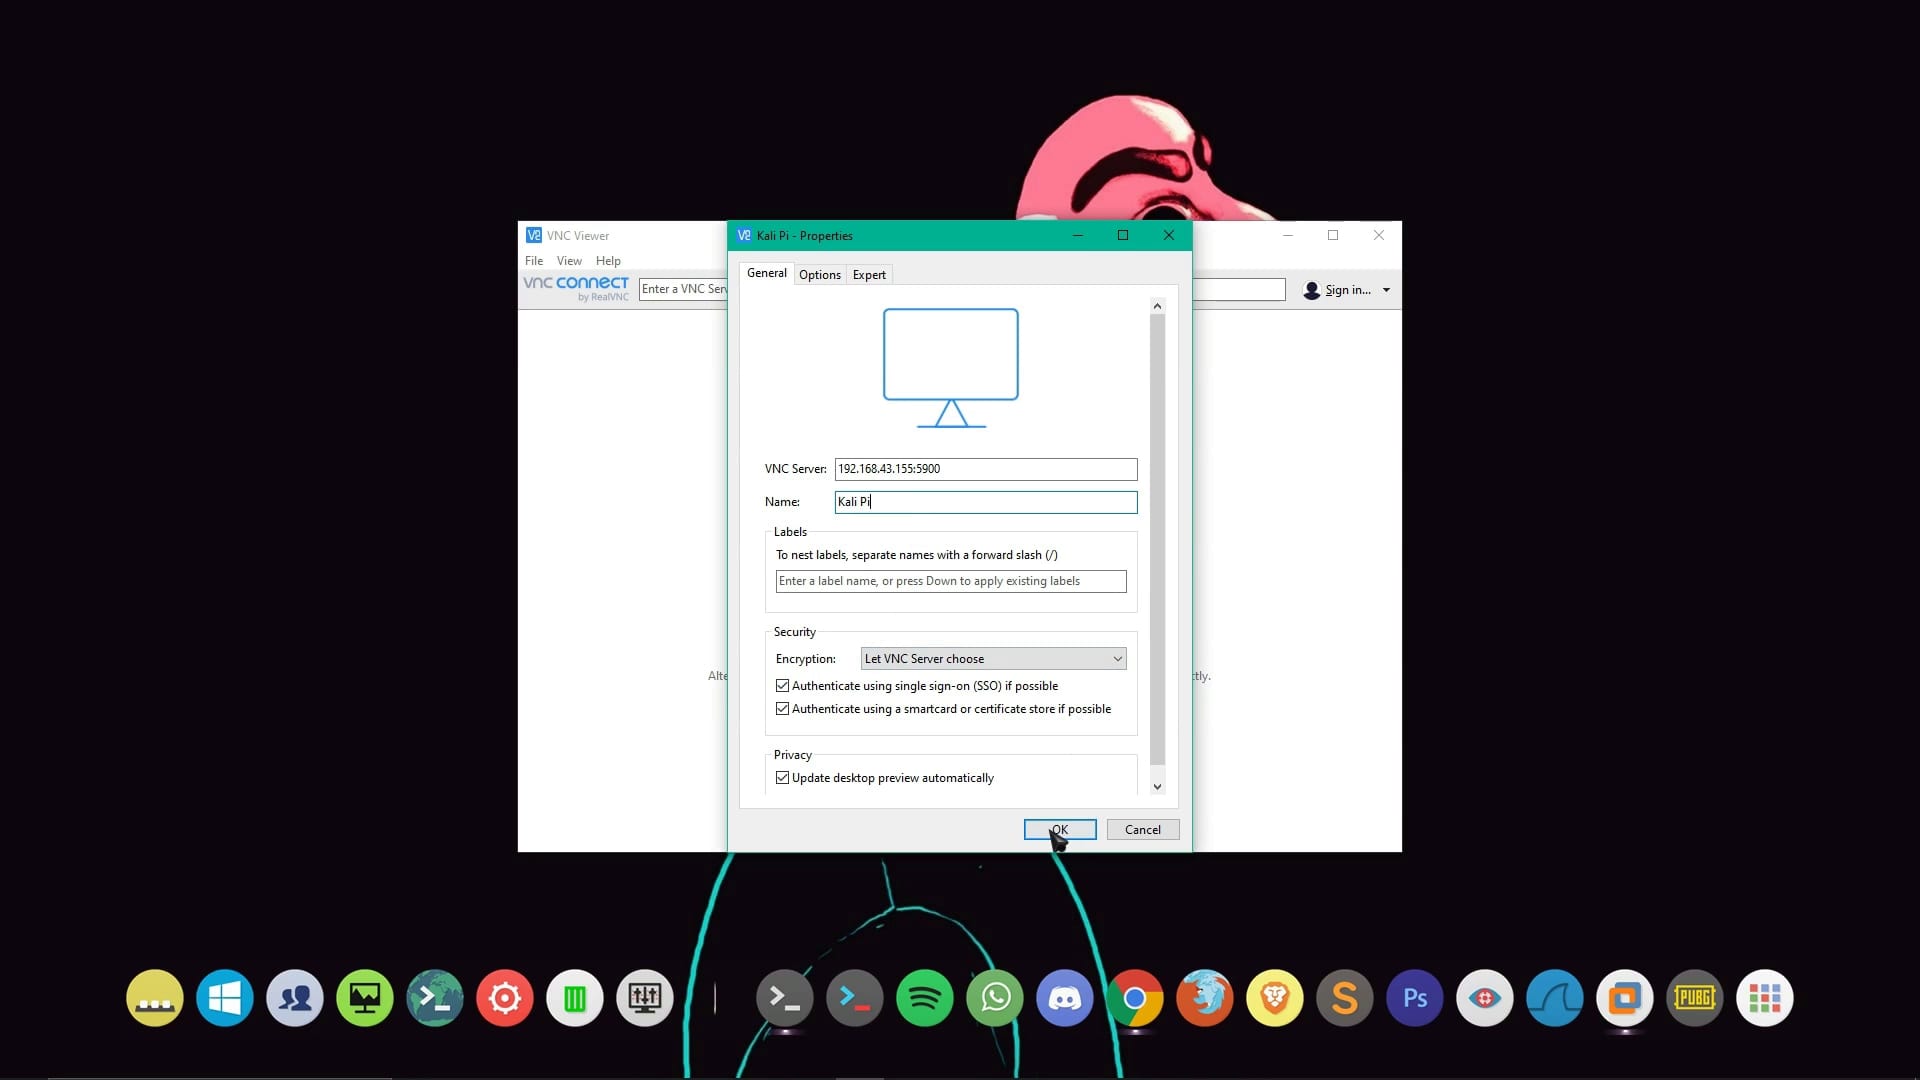
Task: Maximize the Kali Pi Properties dialog
Action: point(1122,235)
